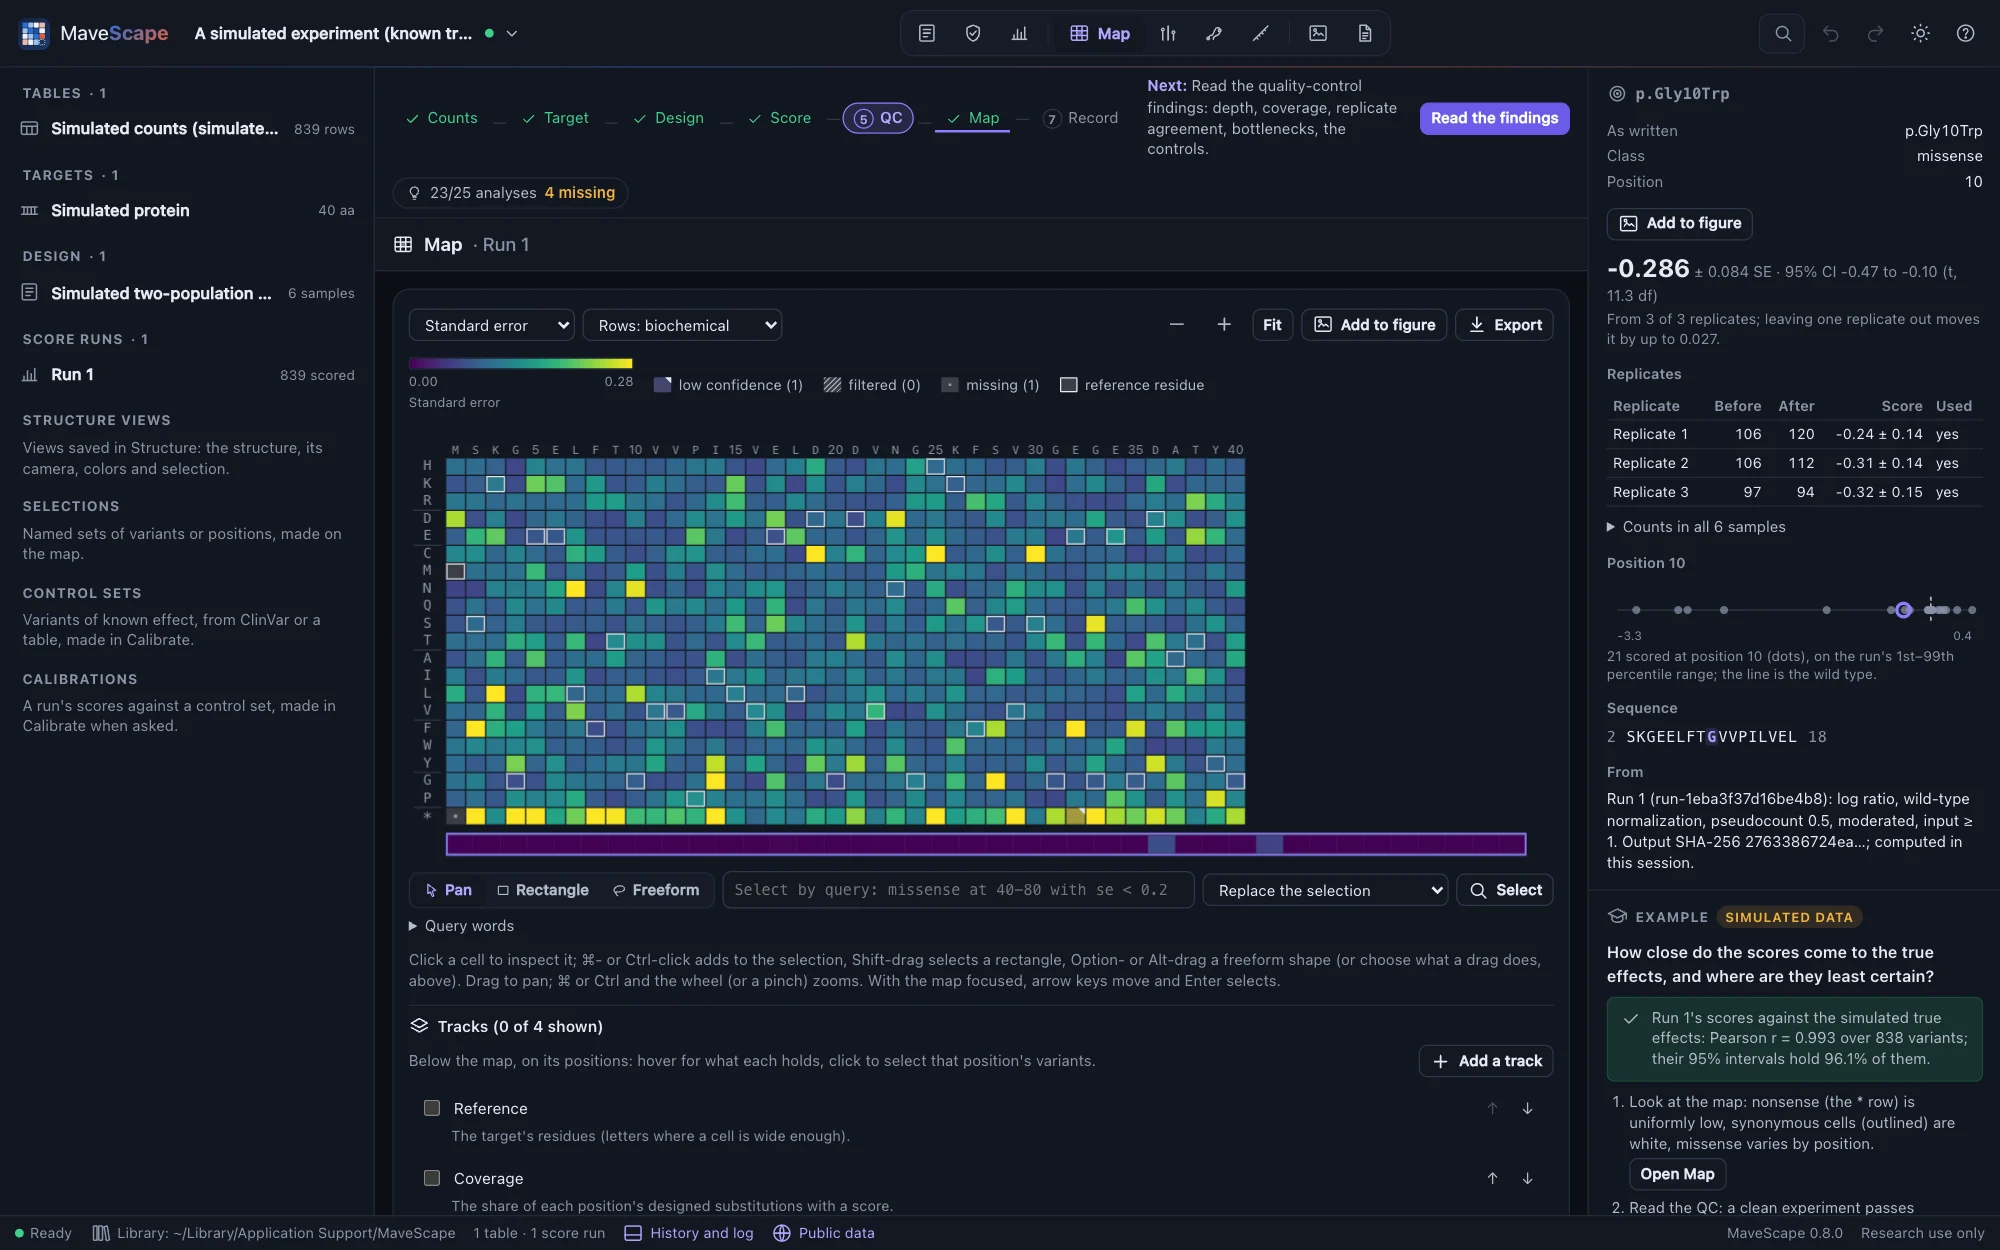Select the Rectangle selection mode
The width and height of the screenshot is (2000, 1250).
click(543, 890)
